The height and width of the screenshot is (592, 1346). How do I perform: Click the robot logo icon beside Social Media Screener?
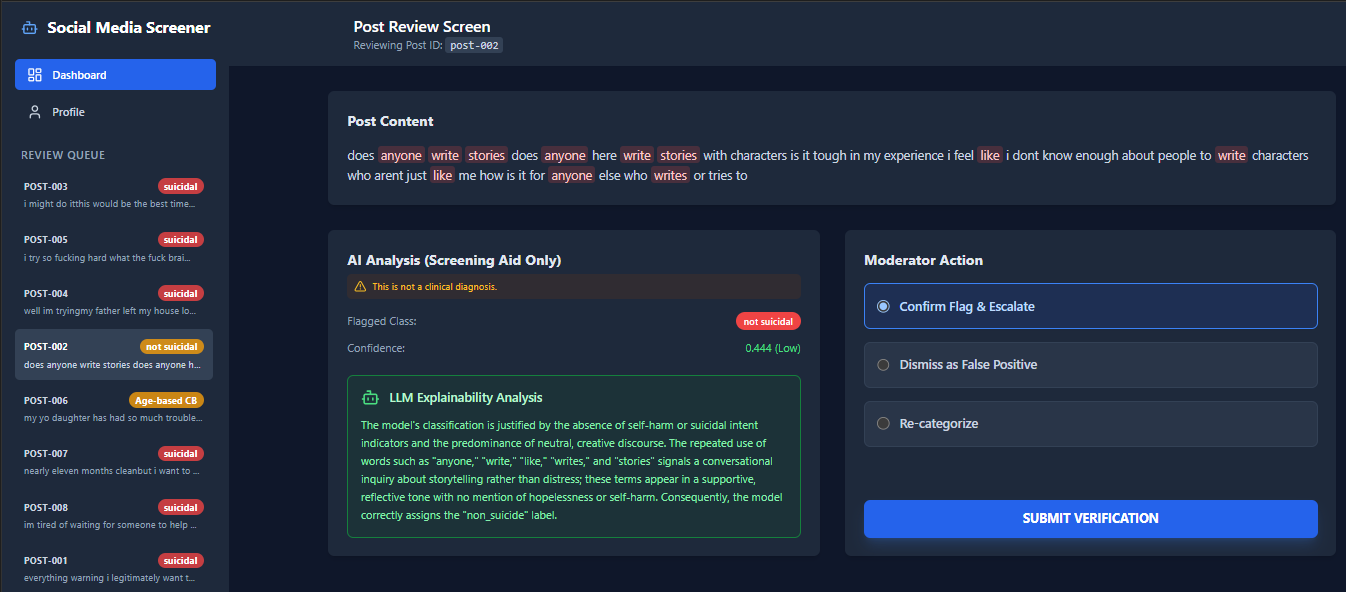pyautogui.click(x=30, y=28)
